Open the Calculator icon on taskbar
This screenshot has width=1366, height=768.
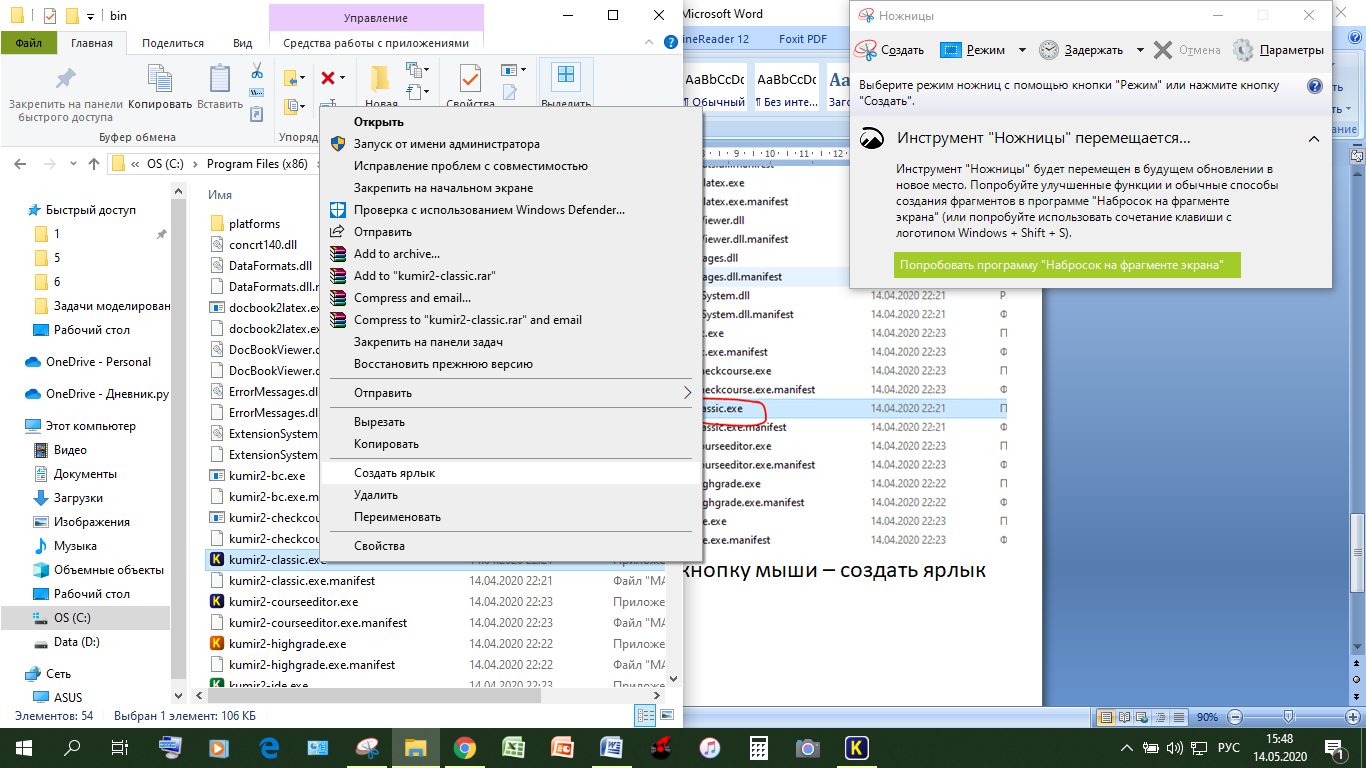point(758,747)
